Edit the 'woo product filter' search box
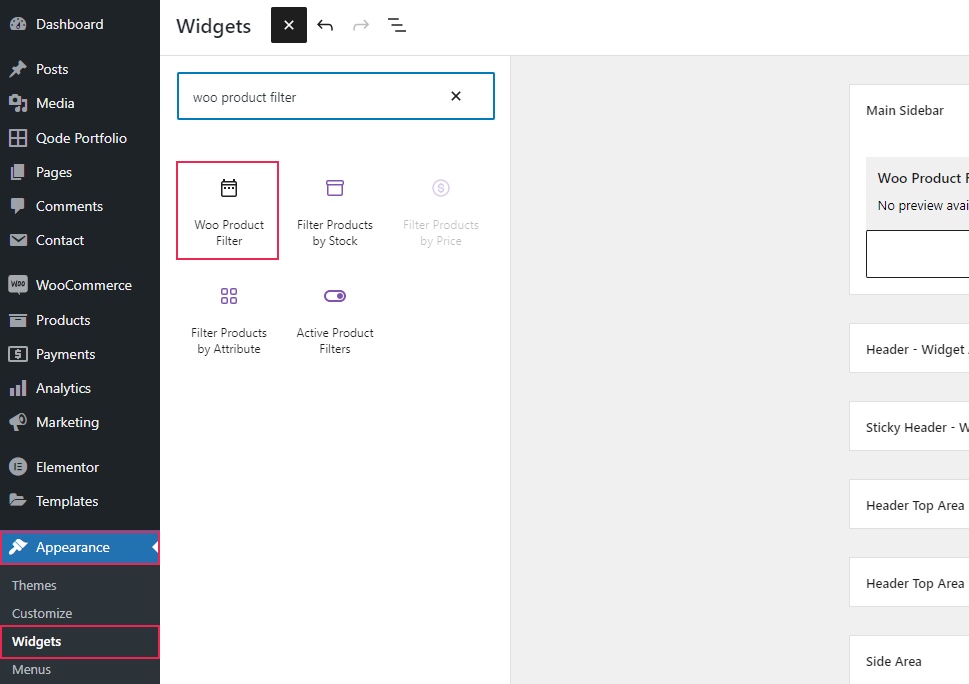This screenshot has height=684, width=969. (x=336, y=96)
